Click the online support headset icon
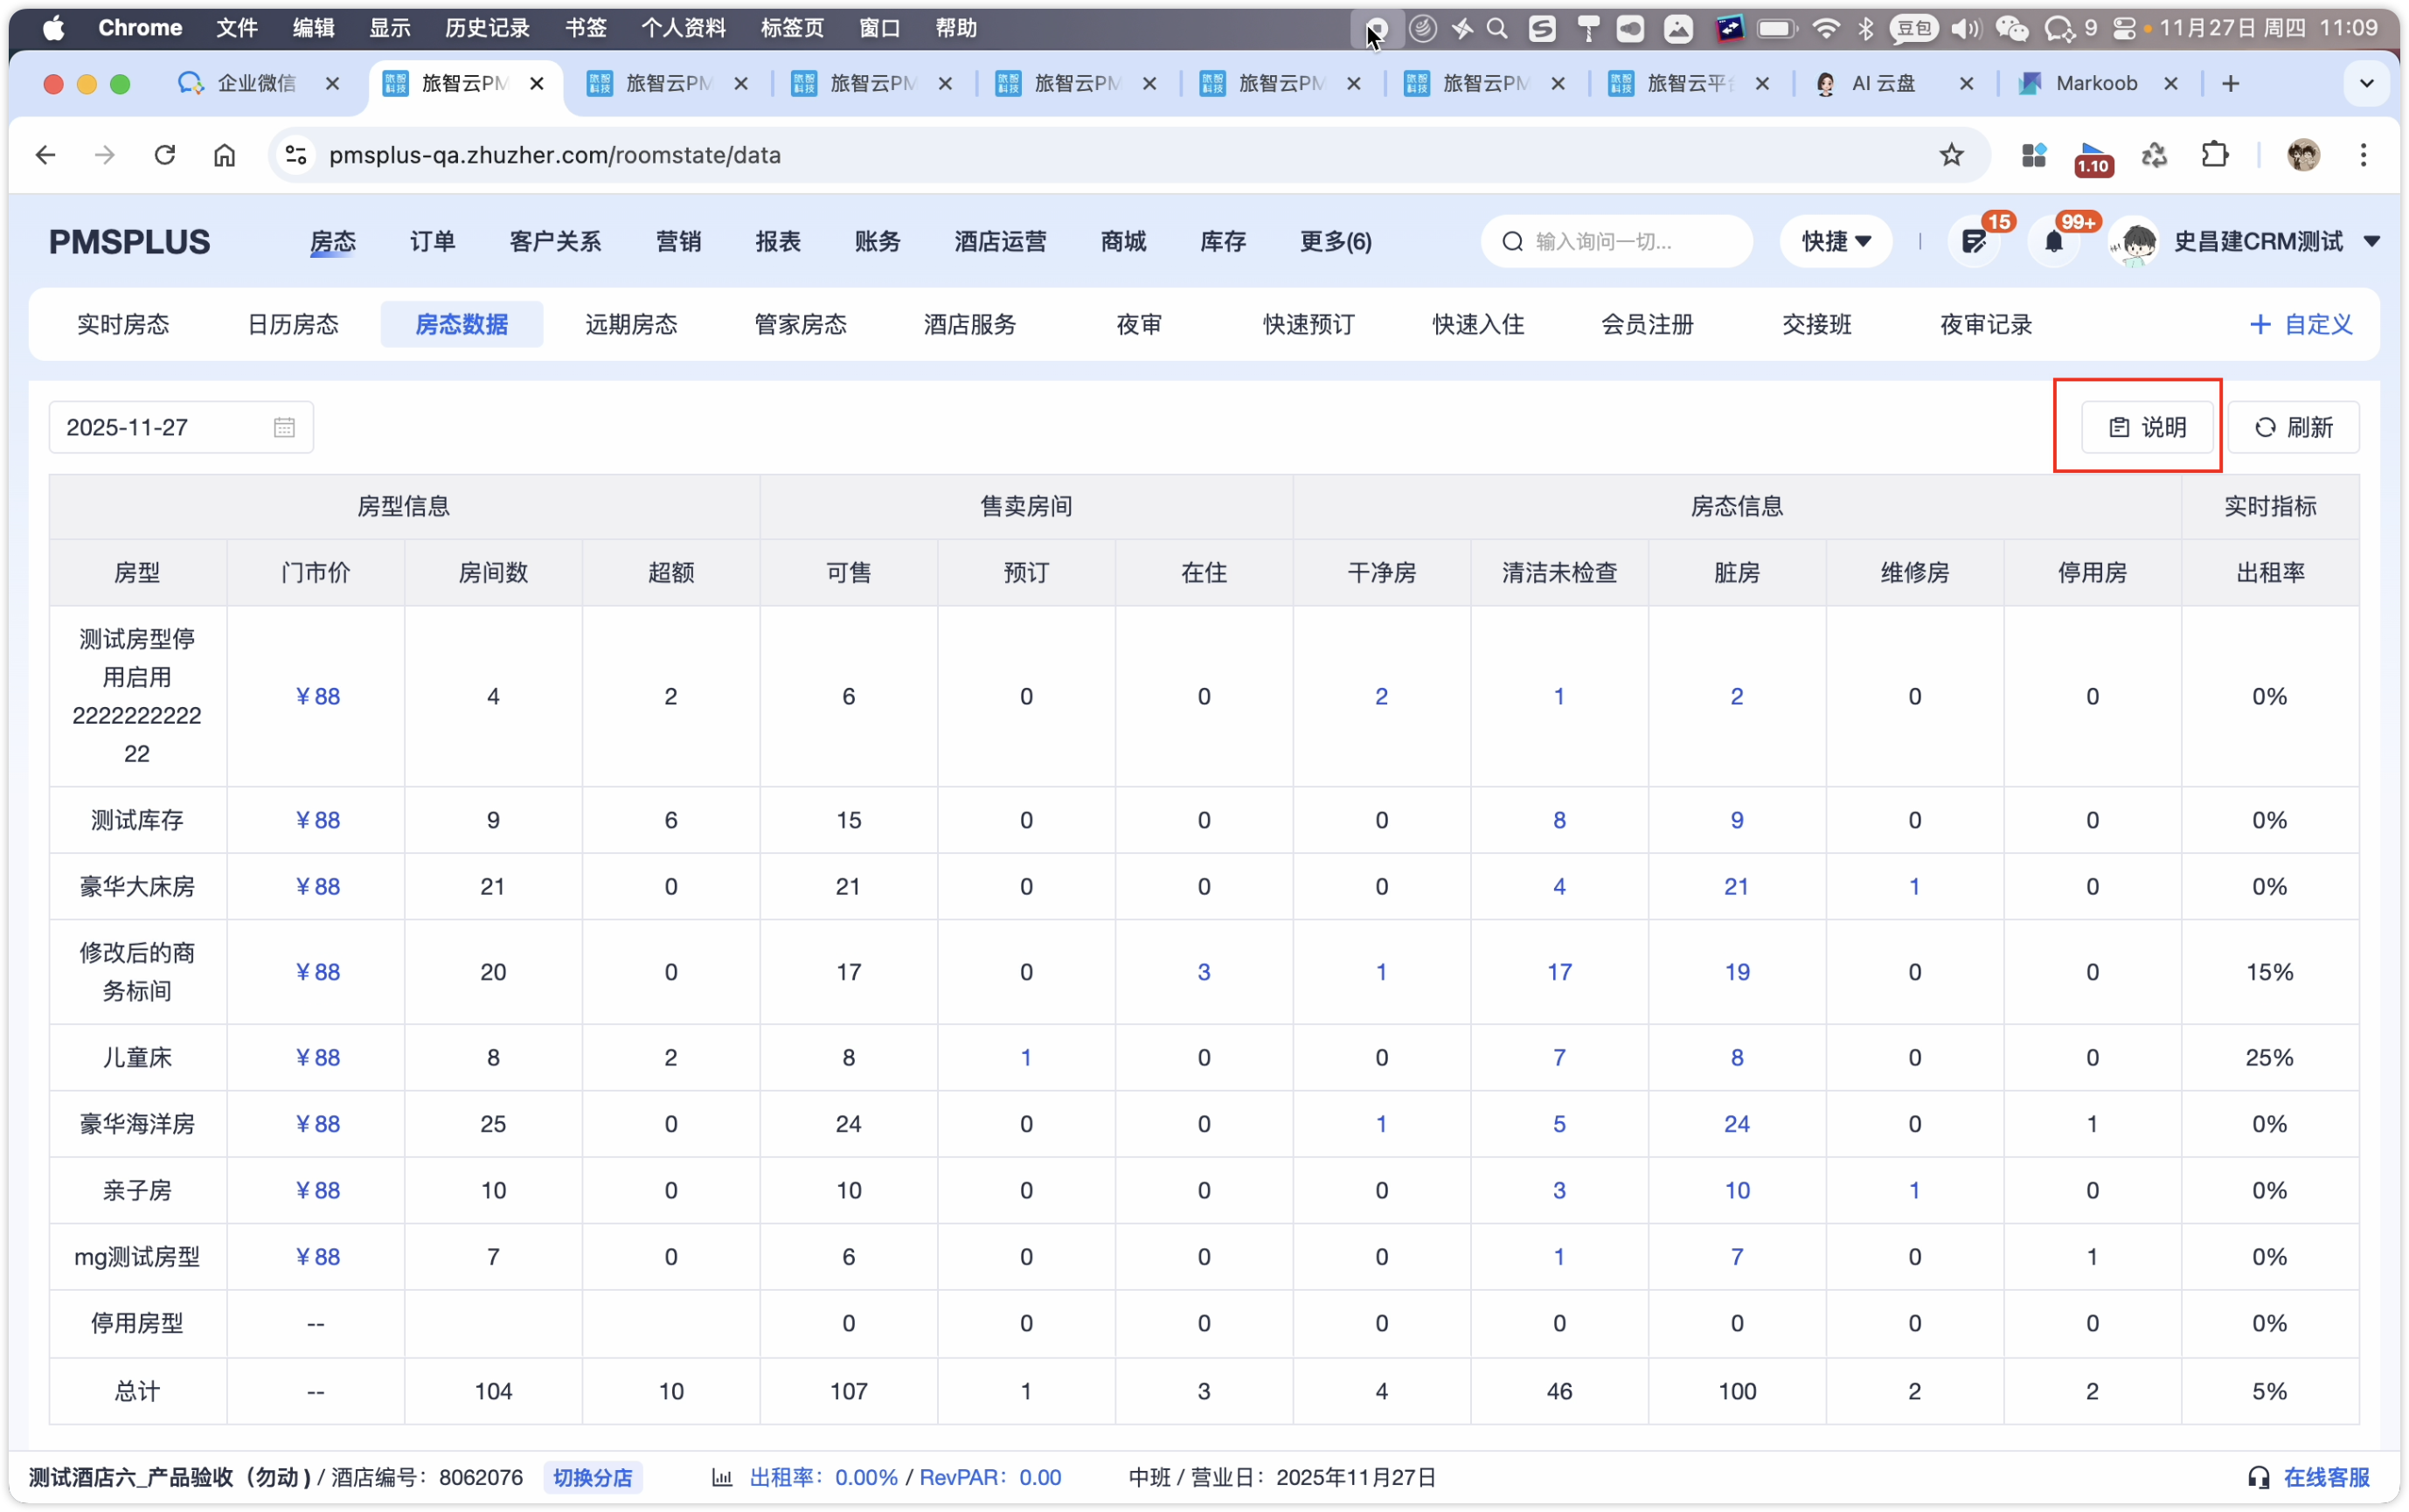The image size is (2409, 1512). (x=2258, y=1477)
